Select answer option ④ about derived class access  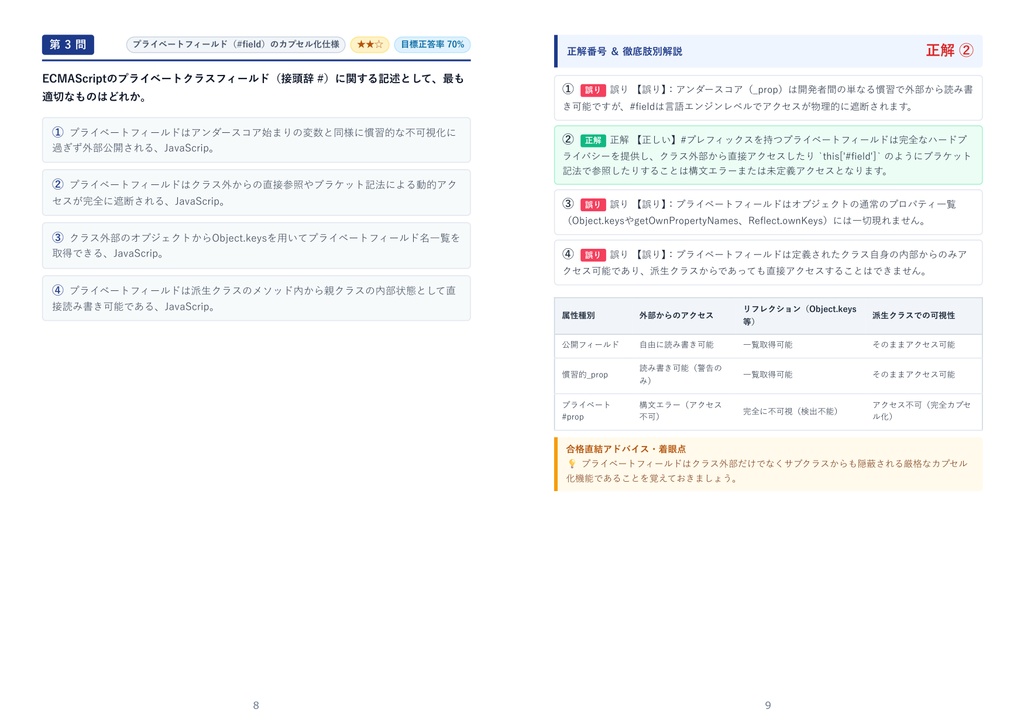[256, 298]
